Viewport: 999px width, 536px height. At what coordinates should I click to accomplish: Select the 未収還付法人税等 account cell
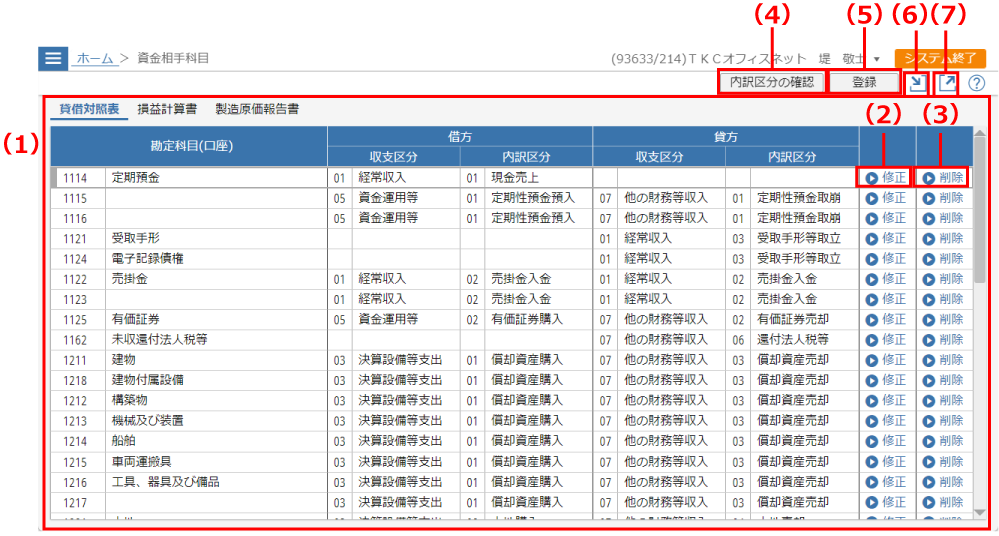click(216, 340)
